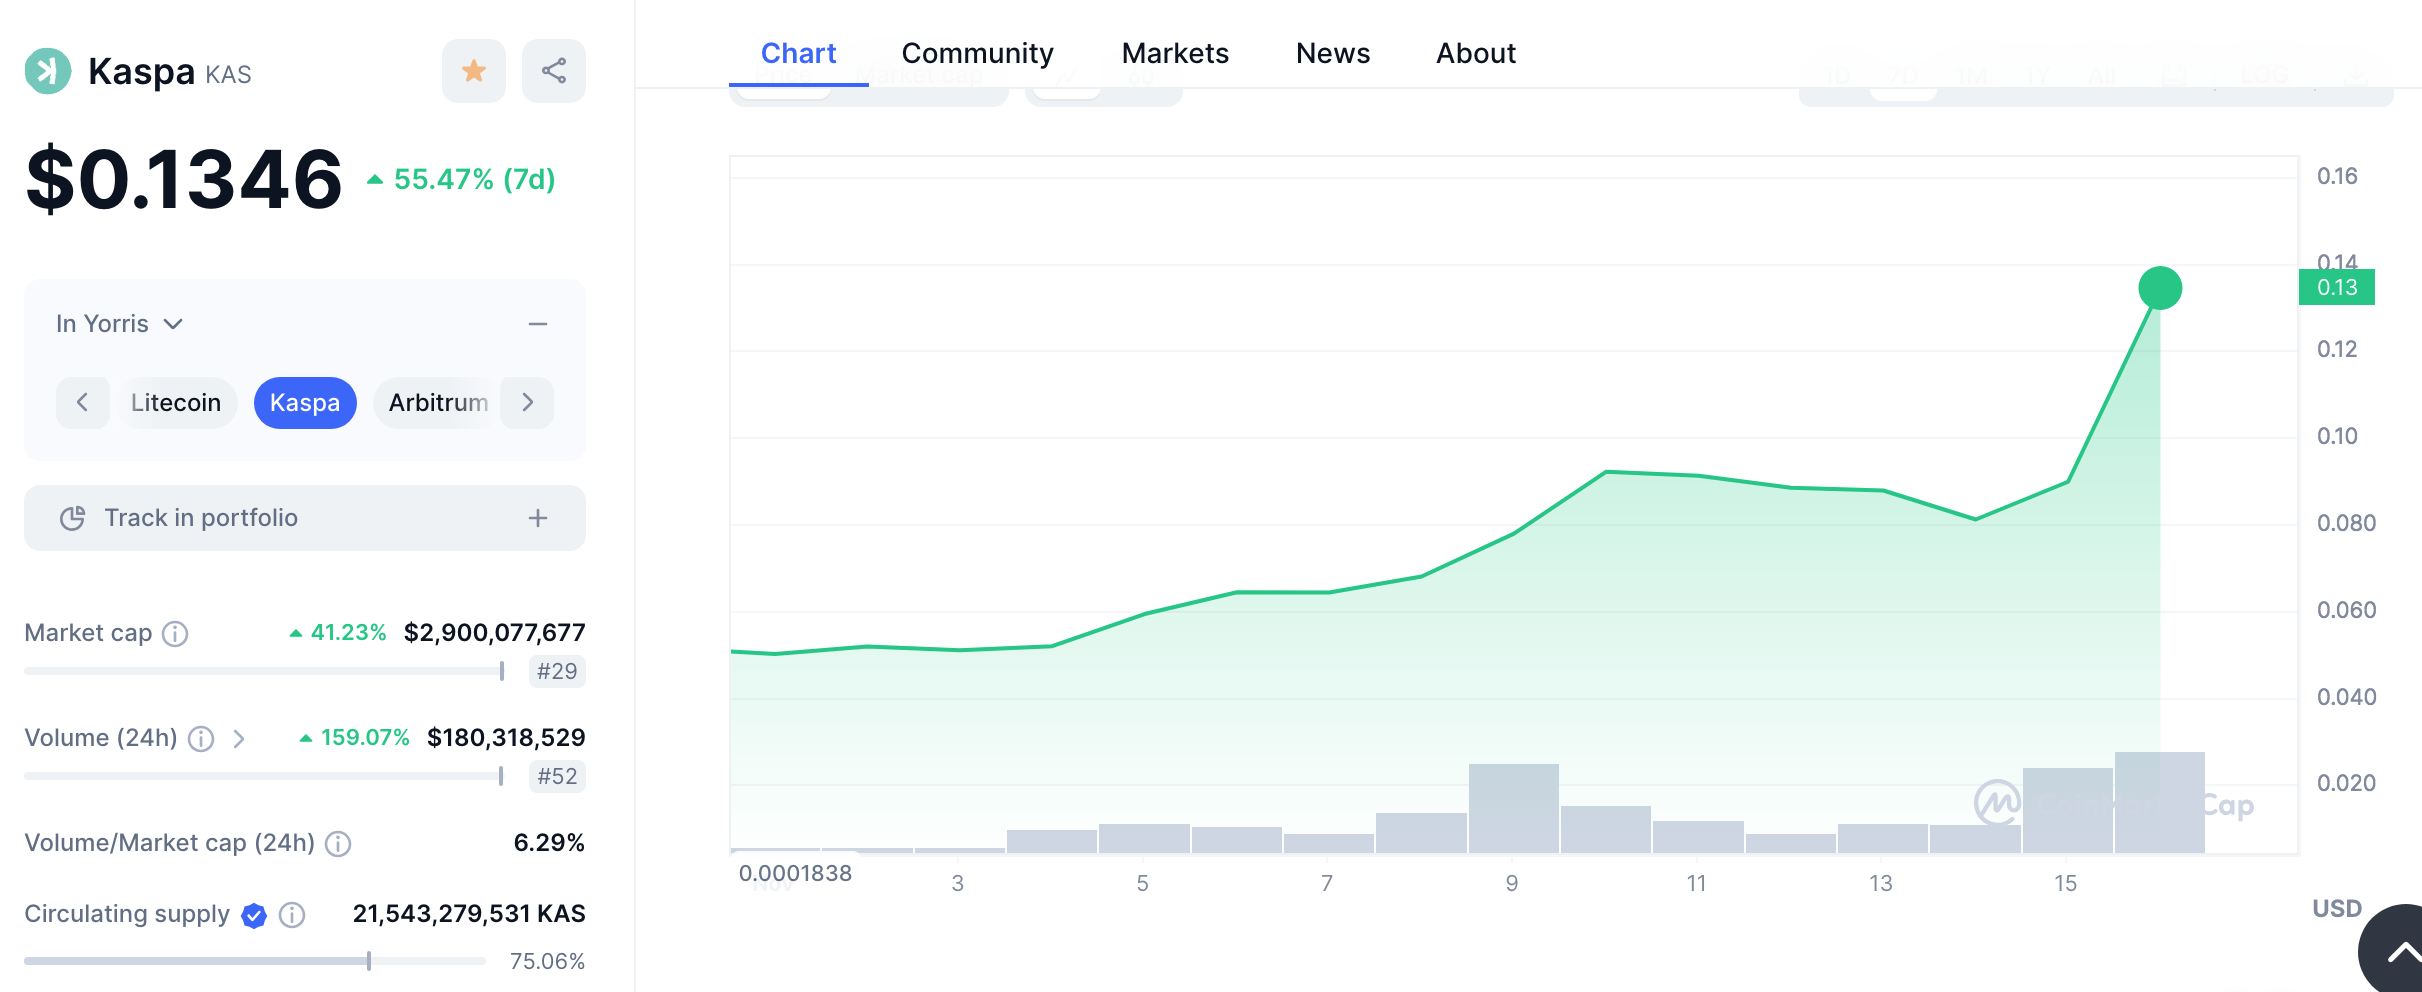Click the 6.29% volume ratio value
Viewport: 2422px width, 992px height.
click(x=549, y=843)
